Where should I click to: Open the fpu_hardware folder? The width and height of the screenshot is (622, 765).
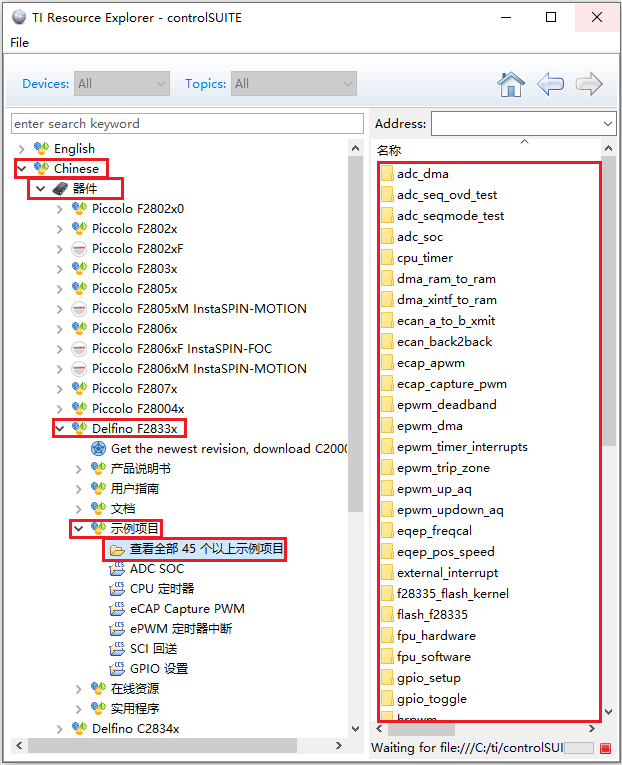pos(436,636)
